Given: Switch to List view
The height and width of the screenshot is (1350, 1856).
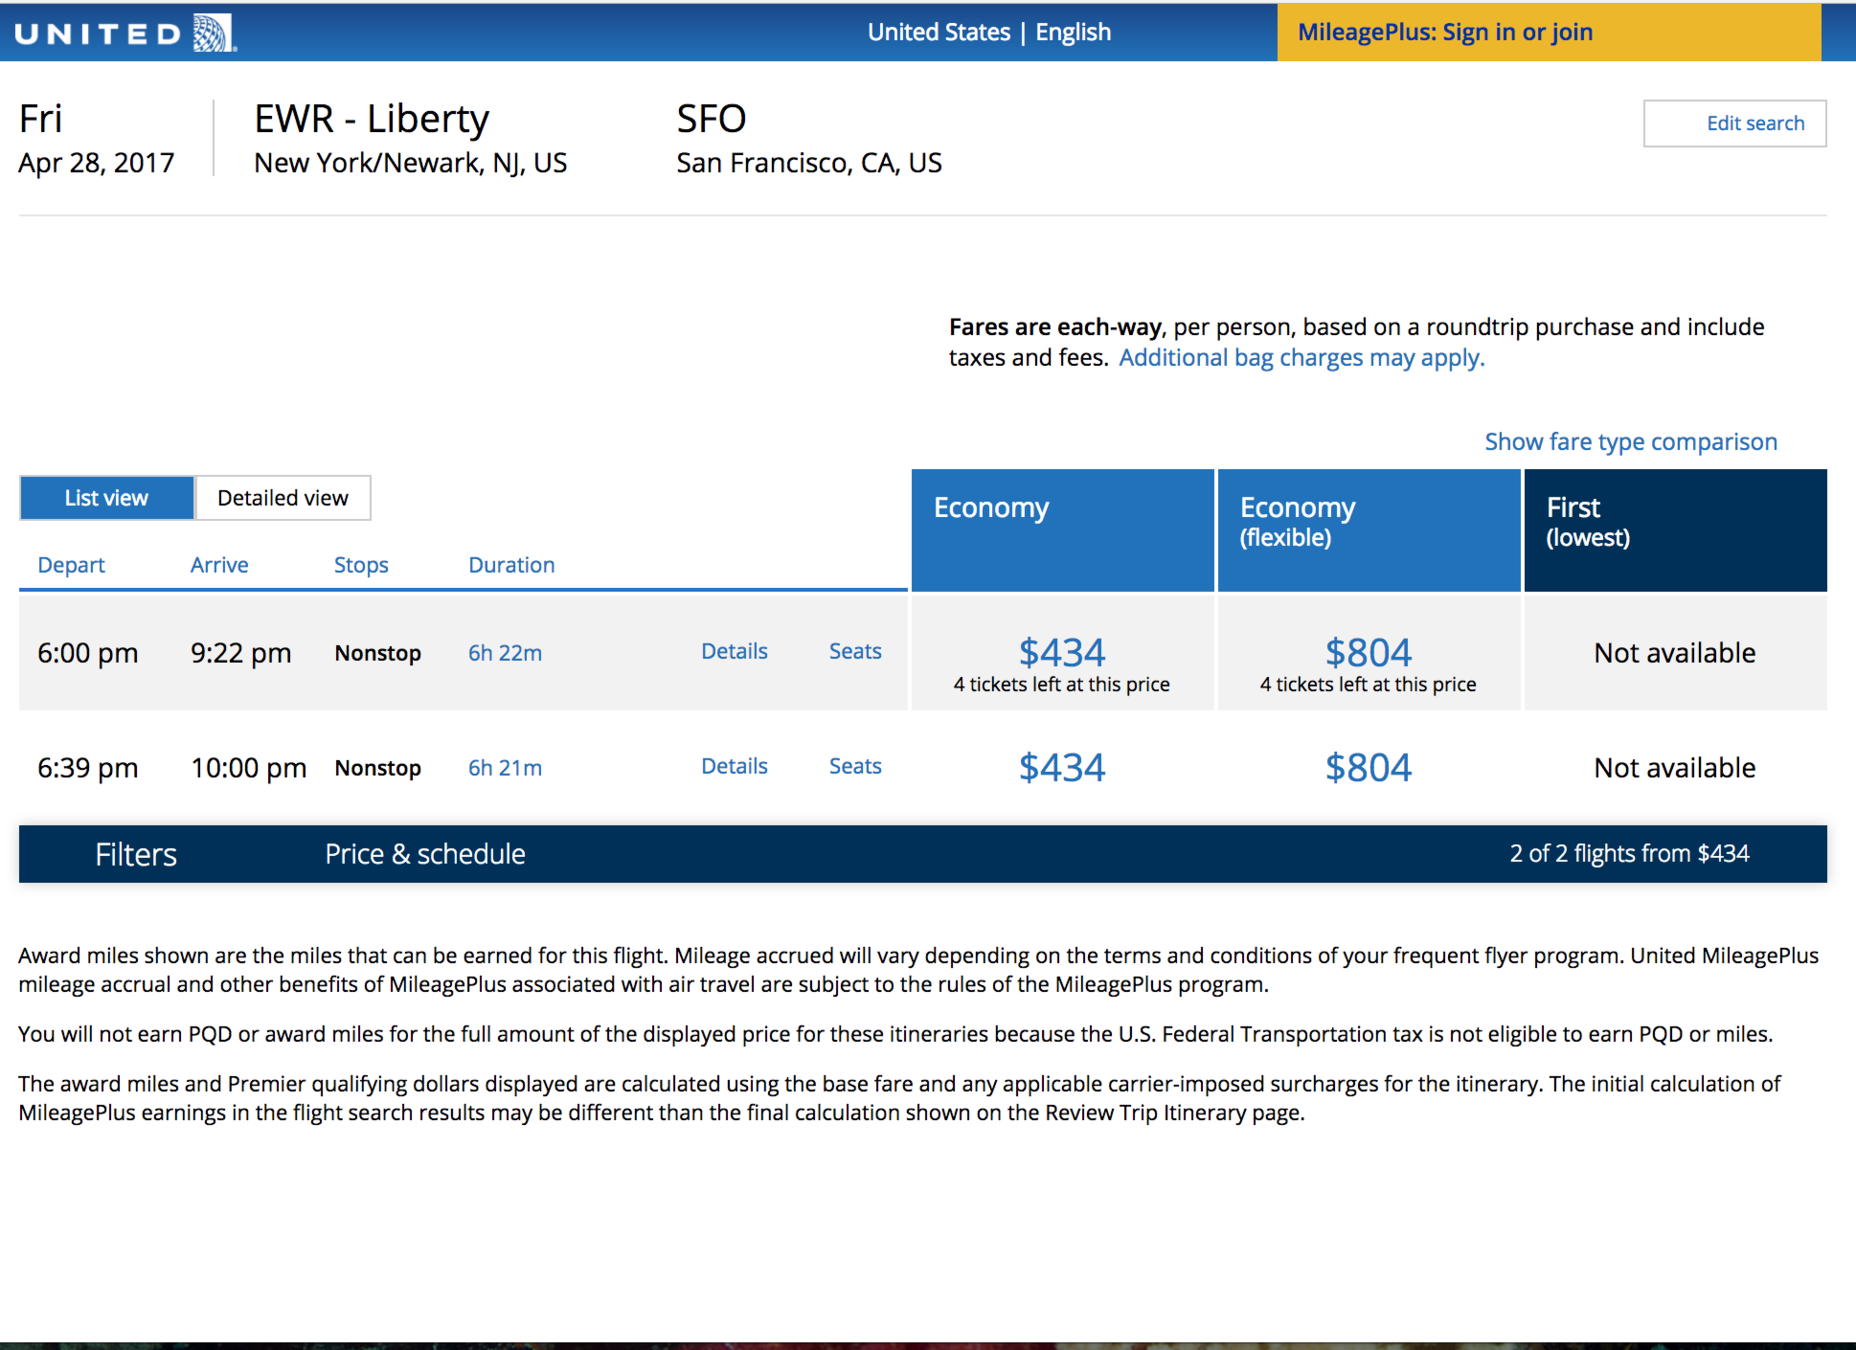Looking at the screenshot, I should 106,498.
